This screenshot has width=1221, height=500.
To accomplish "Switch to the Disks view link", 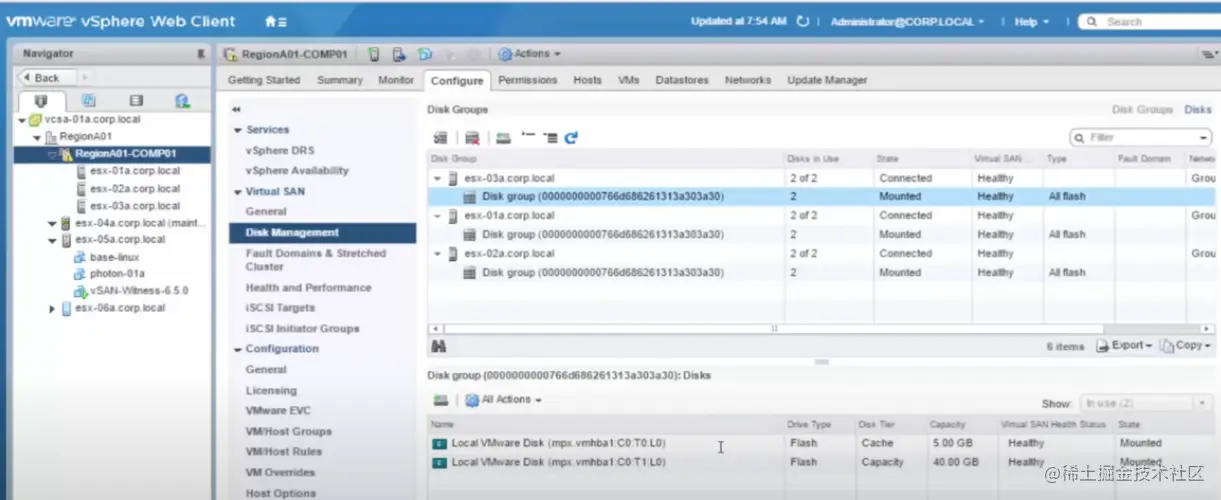I will point(1198,110).
